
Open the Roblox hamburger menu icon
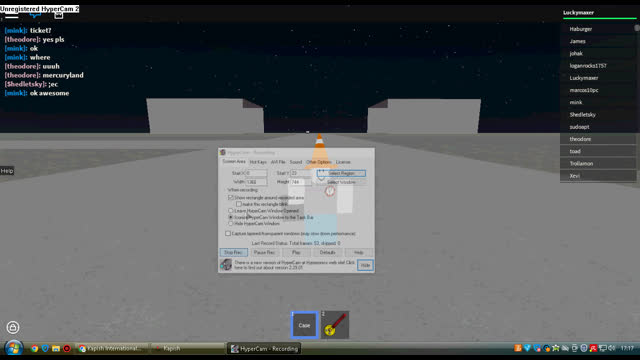pos(11,16)
